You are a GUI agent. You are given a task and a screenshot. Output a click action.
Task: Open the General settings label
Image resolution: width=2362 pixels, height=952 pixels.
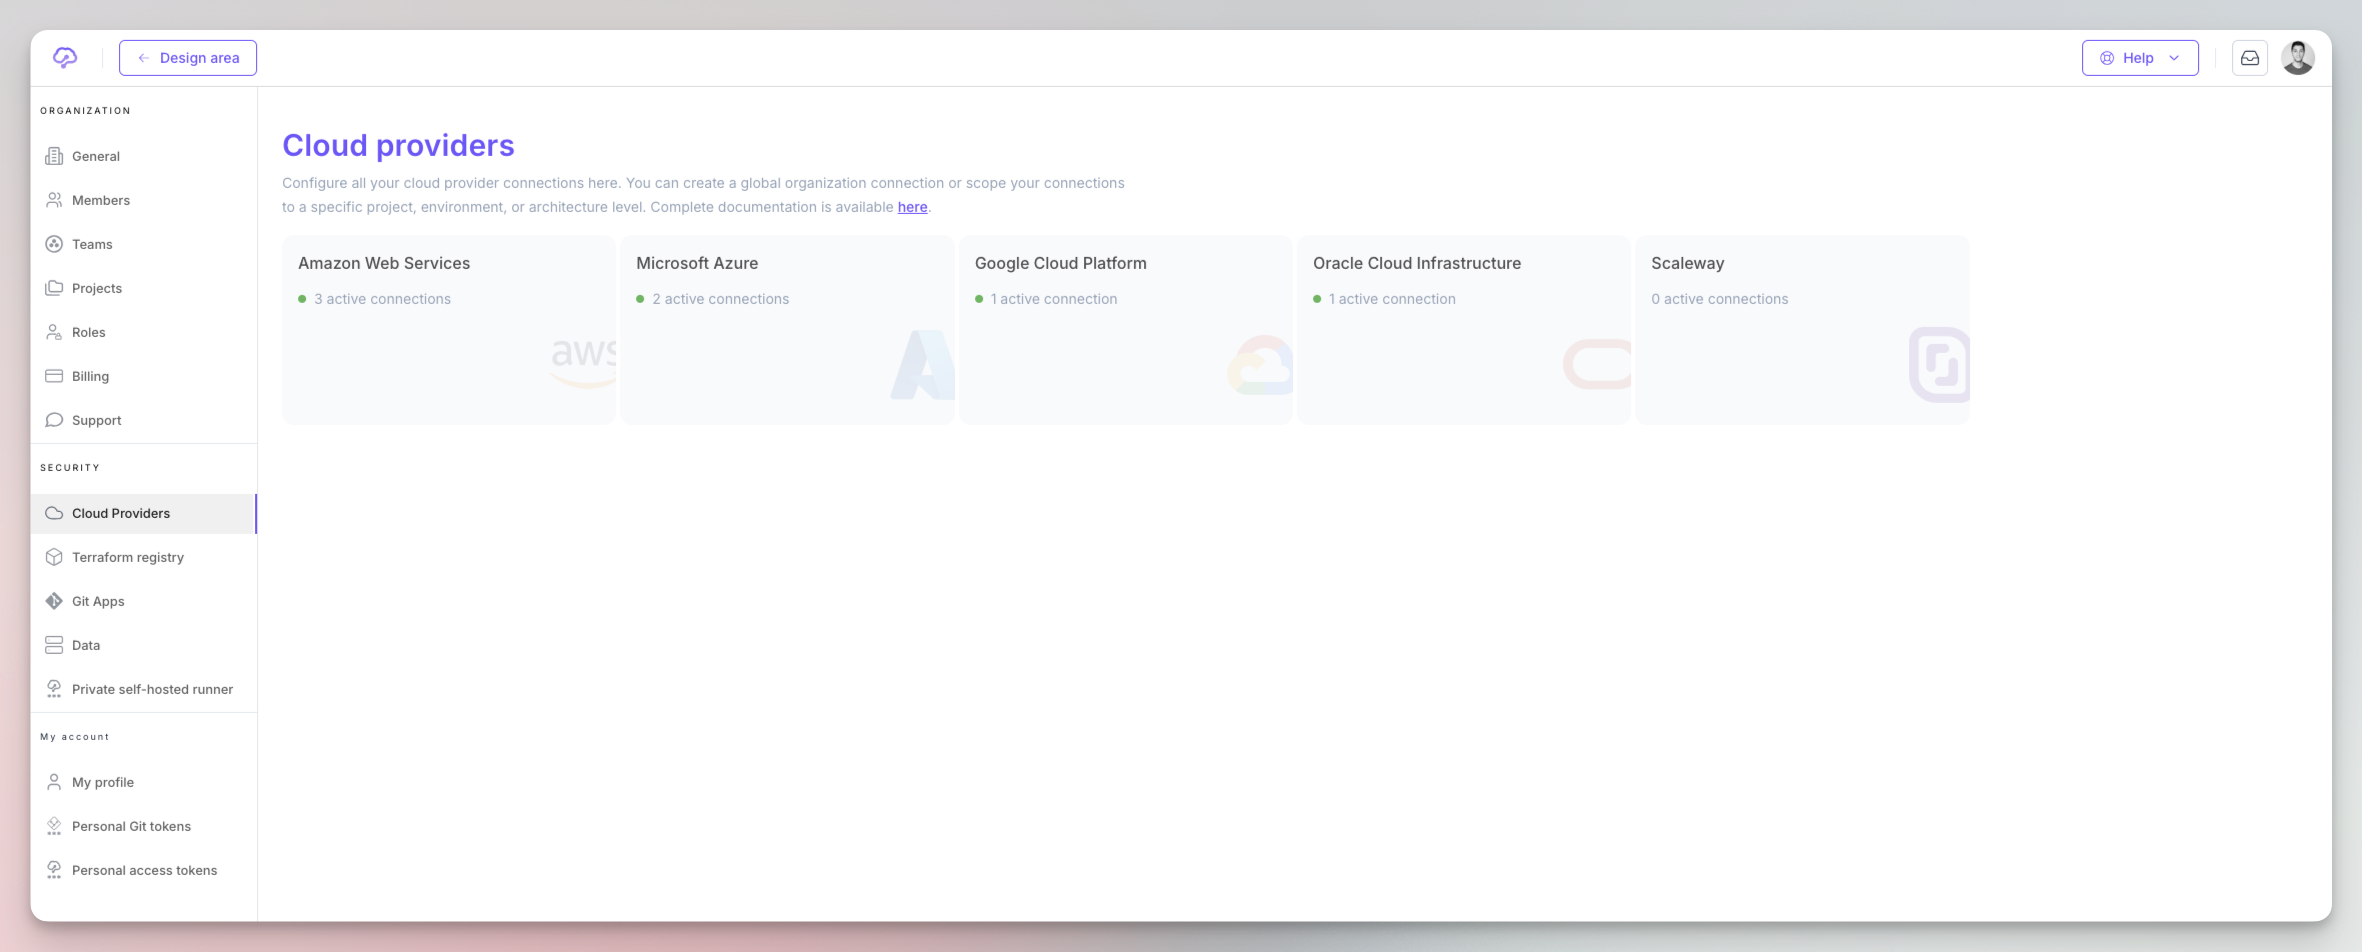tap(96, 156)
